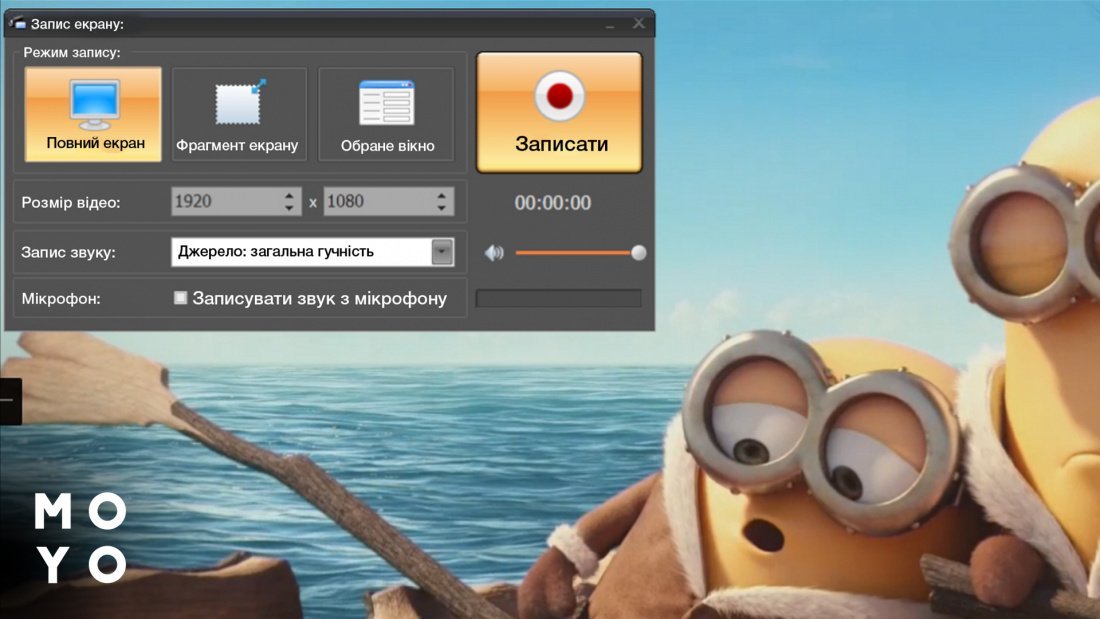Click the app icon in the title bar
The height and width of the screenshot is (619, 1100).
pyautogui.click(x=16, y=22)
